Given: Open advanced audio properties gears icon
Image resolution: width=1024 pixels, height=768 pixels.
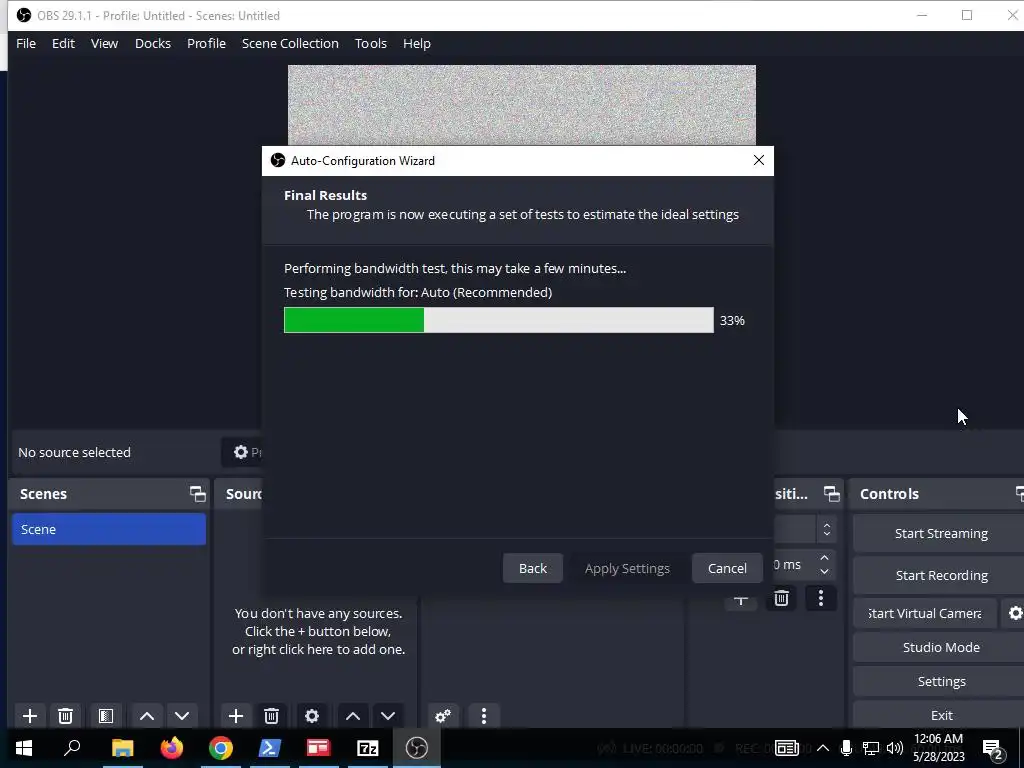Looking at the screenshot, I should tap(443, 716).
